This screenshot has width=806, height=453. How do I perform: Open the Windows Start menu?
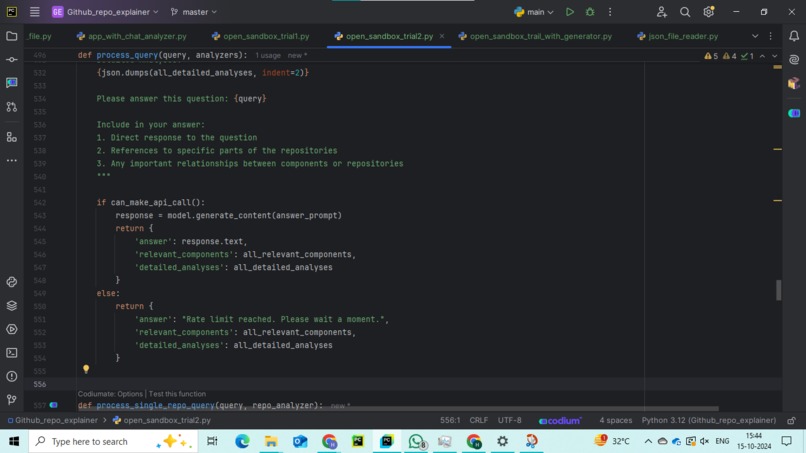14,441
